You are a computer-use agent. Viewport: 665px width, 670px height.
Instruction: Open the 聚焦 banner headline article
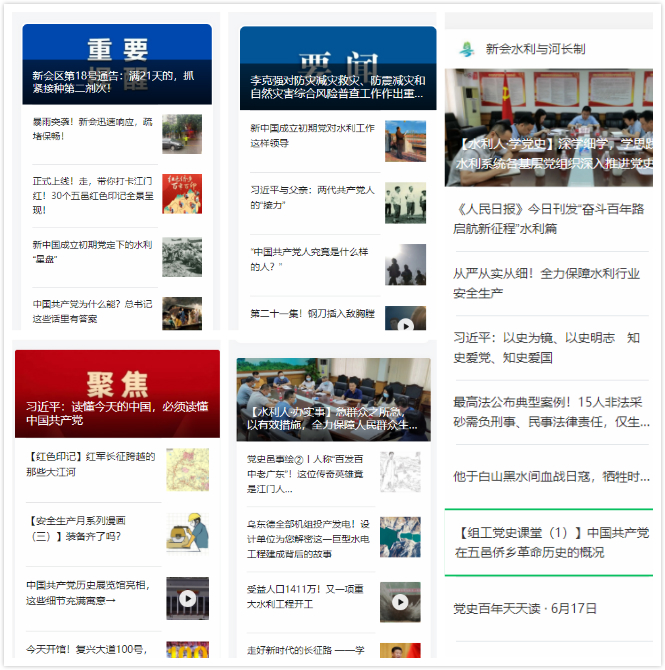117,393
